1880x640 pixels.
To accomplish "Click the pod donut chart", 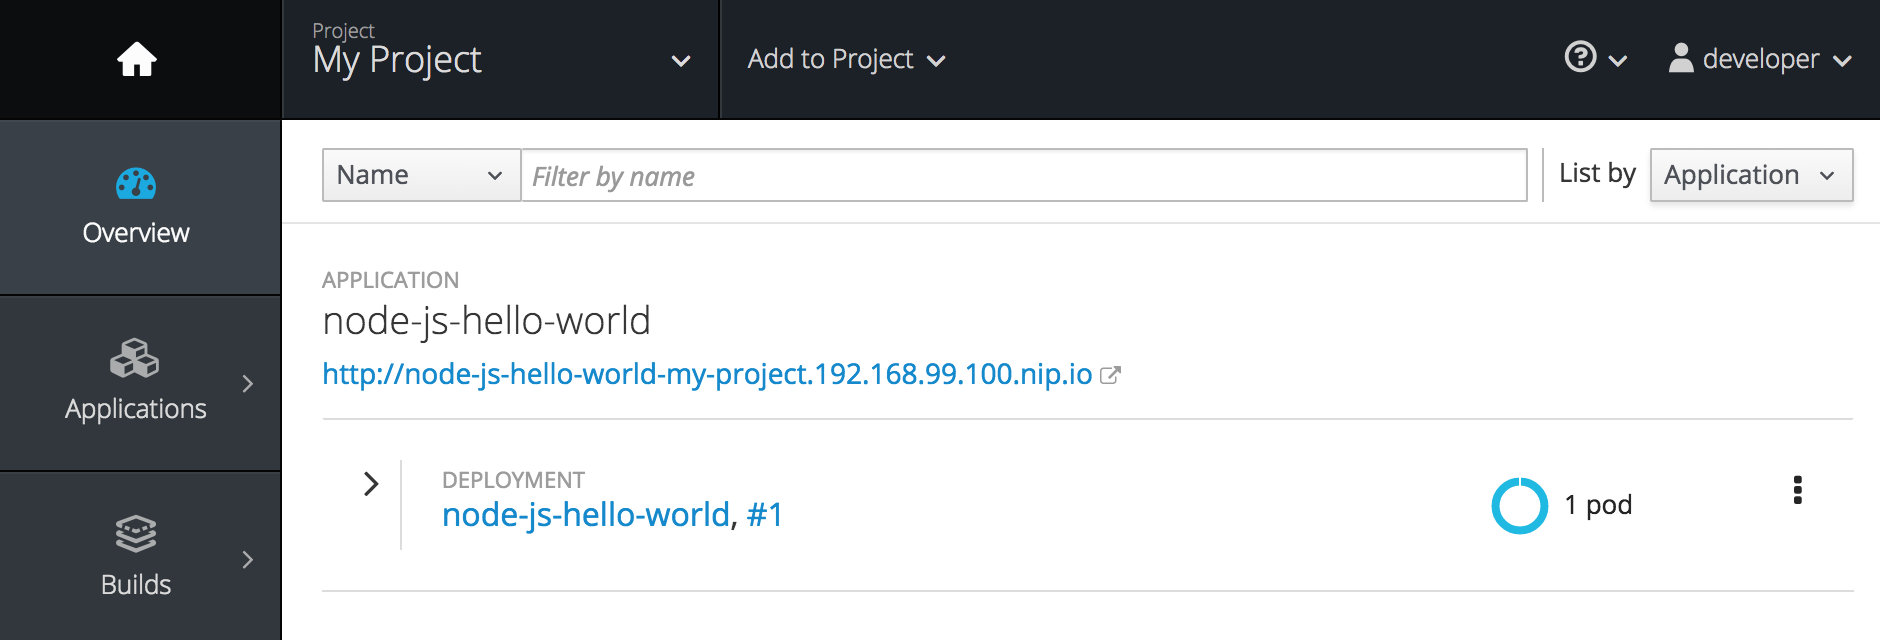I will click(x=1520, y=505).
